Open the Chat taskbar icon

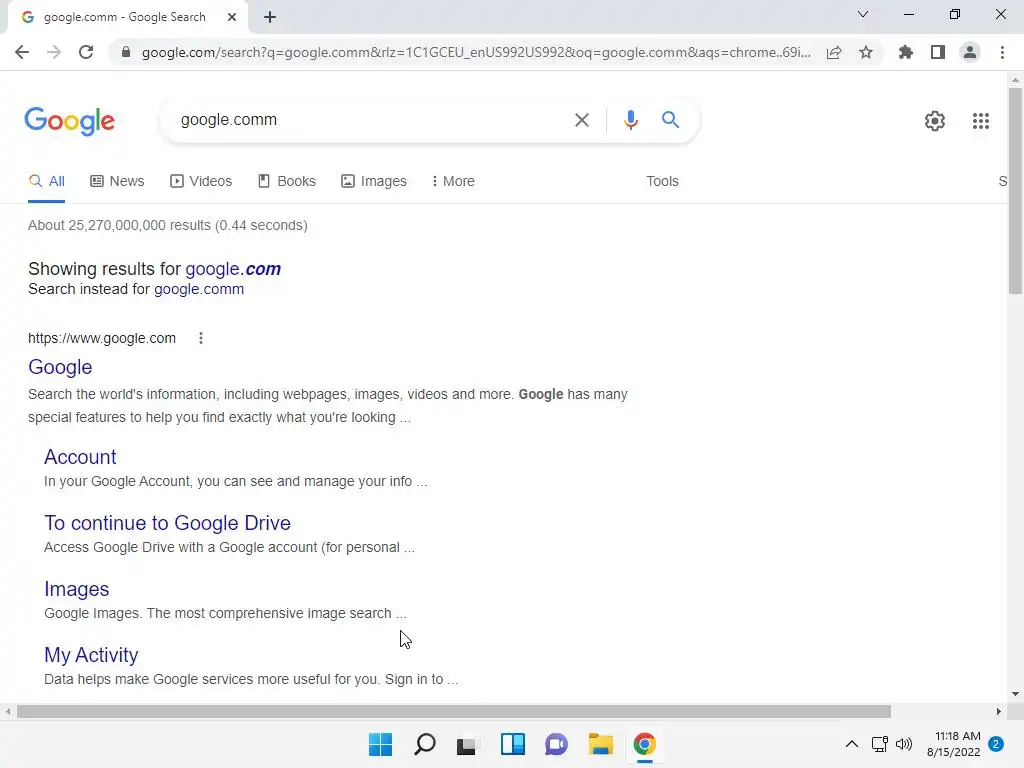(556, 744)
